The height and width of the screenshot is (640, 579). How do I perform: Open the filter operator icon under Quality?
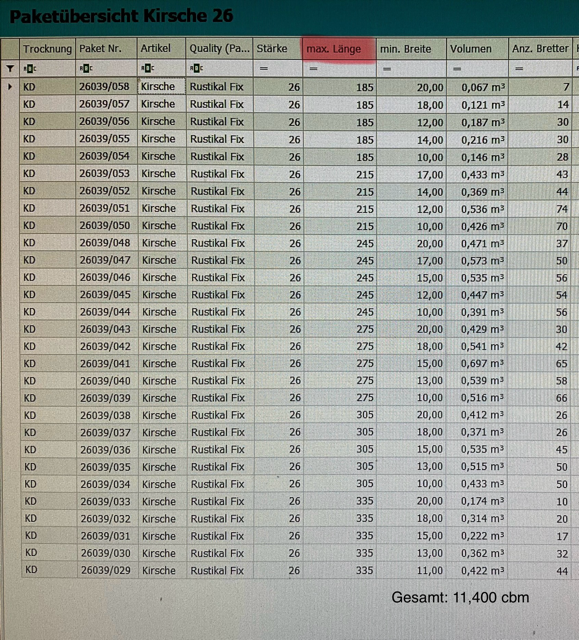click(196, 69)
